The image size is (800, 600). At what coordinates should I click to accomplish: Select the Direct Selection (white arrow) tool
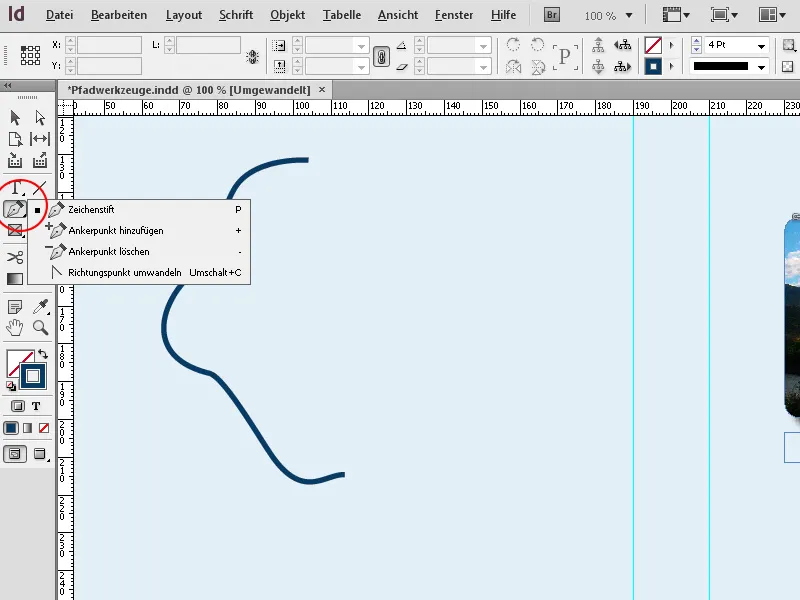click(40, 118)
